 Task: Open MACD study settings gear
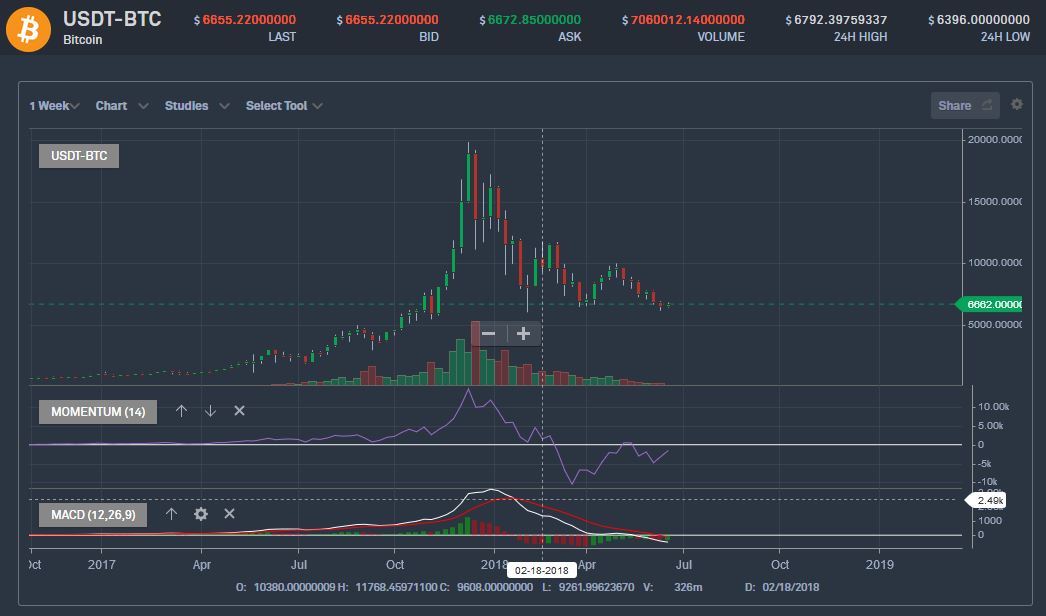(x=201, y=514)
